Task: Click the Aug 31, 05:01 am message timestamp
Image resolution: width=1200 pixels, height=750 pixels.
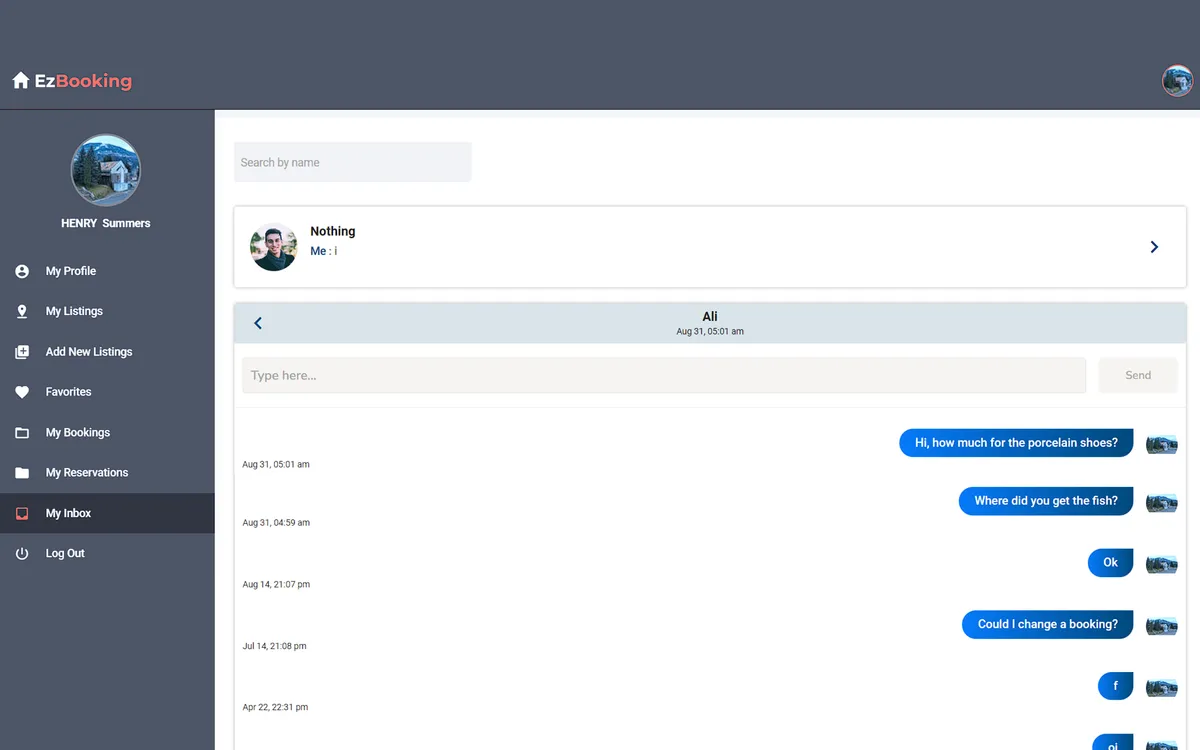Action: click(276, 465)
